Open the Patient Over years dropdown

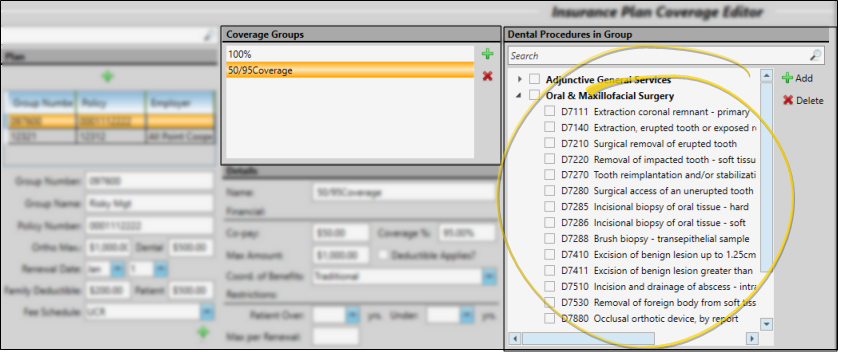352,315
